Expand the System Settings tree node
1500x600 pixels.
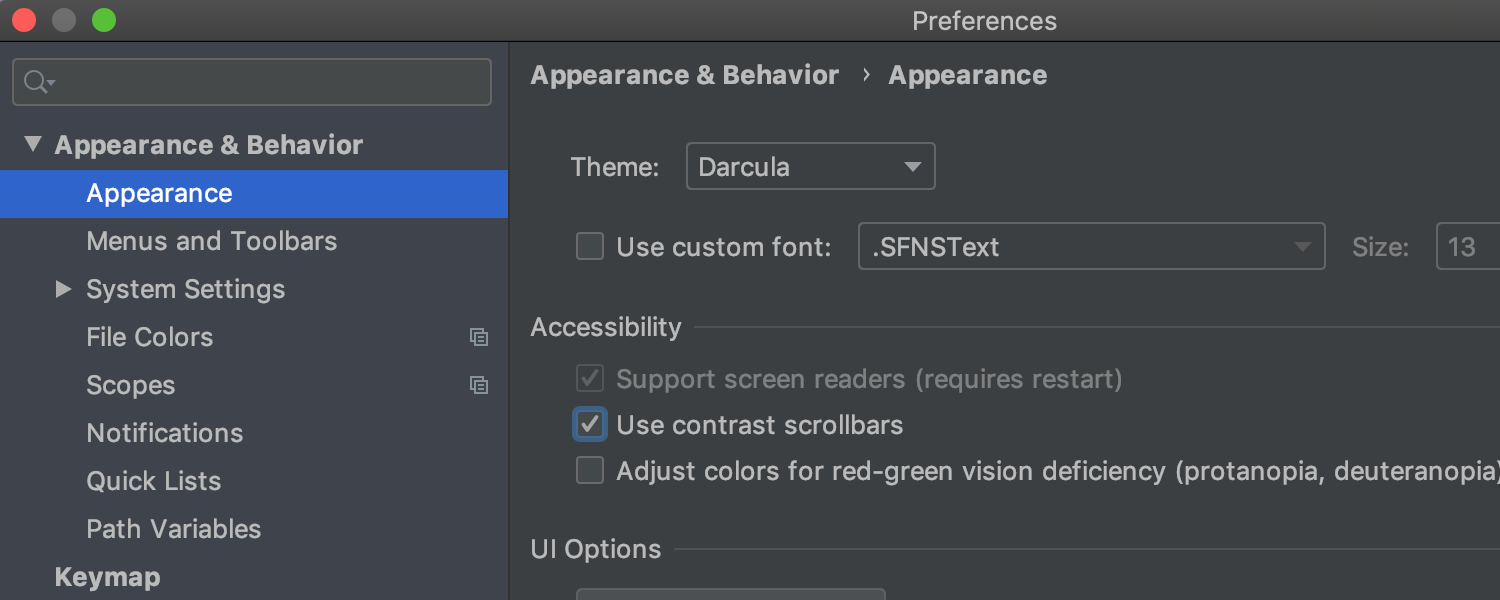(x=64, y=290)
